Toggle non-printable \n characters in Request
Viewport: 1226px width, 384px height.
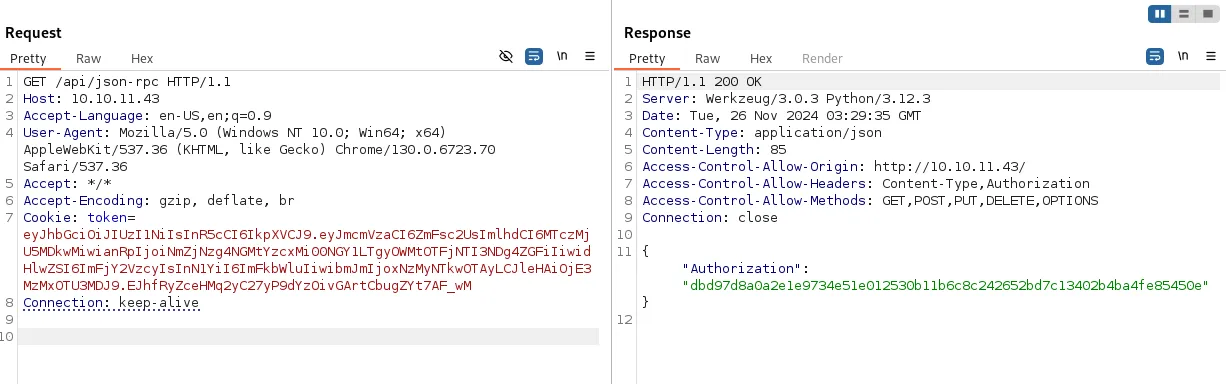pyautogui.click(x=562, y=56)
